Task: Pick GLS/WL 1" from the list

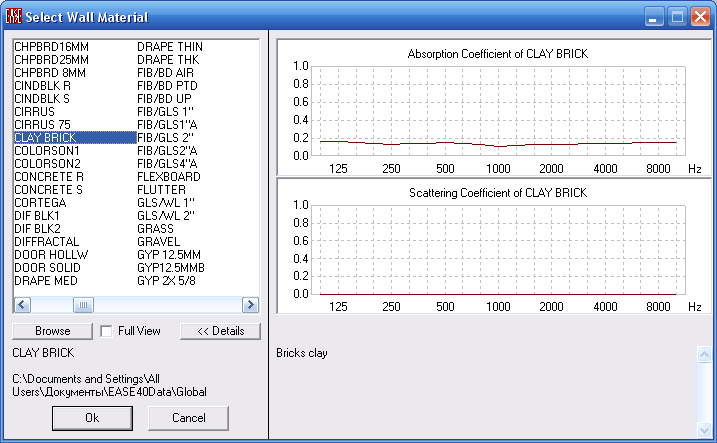Action: point(166,203)
